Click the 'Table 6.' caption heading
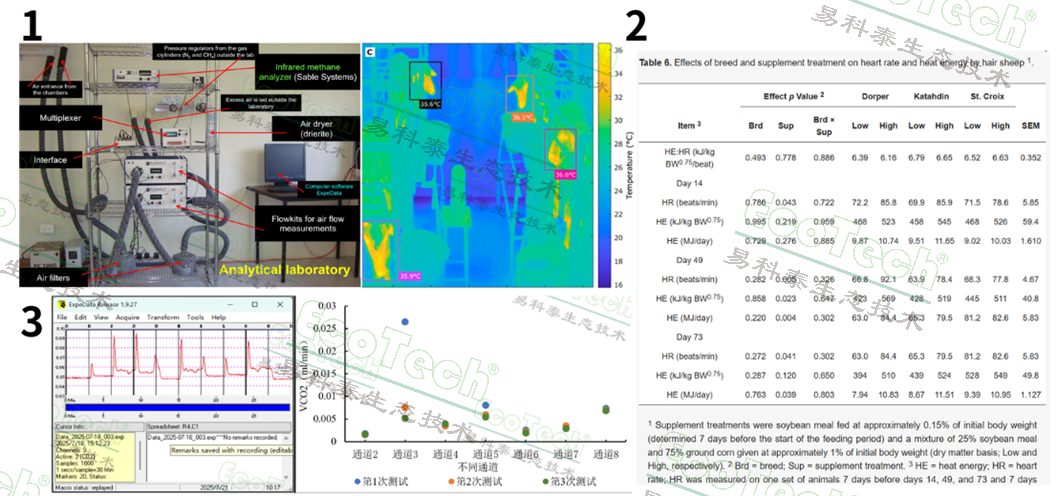Viewport: 1060px width, 496px height. click(655, 62)
